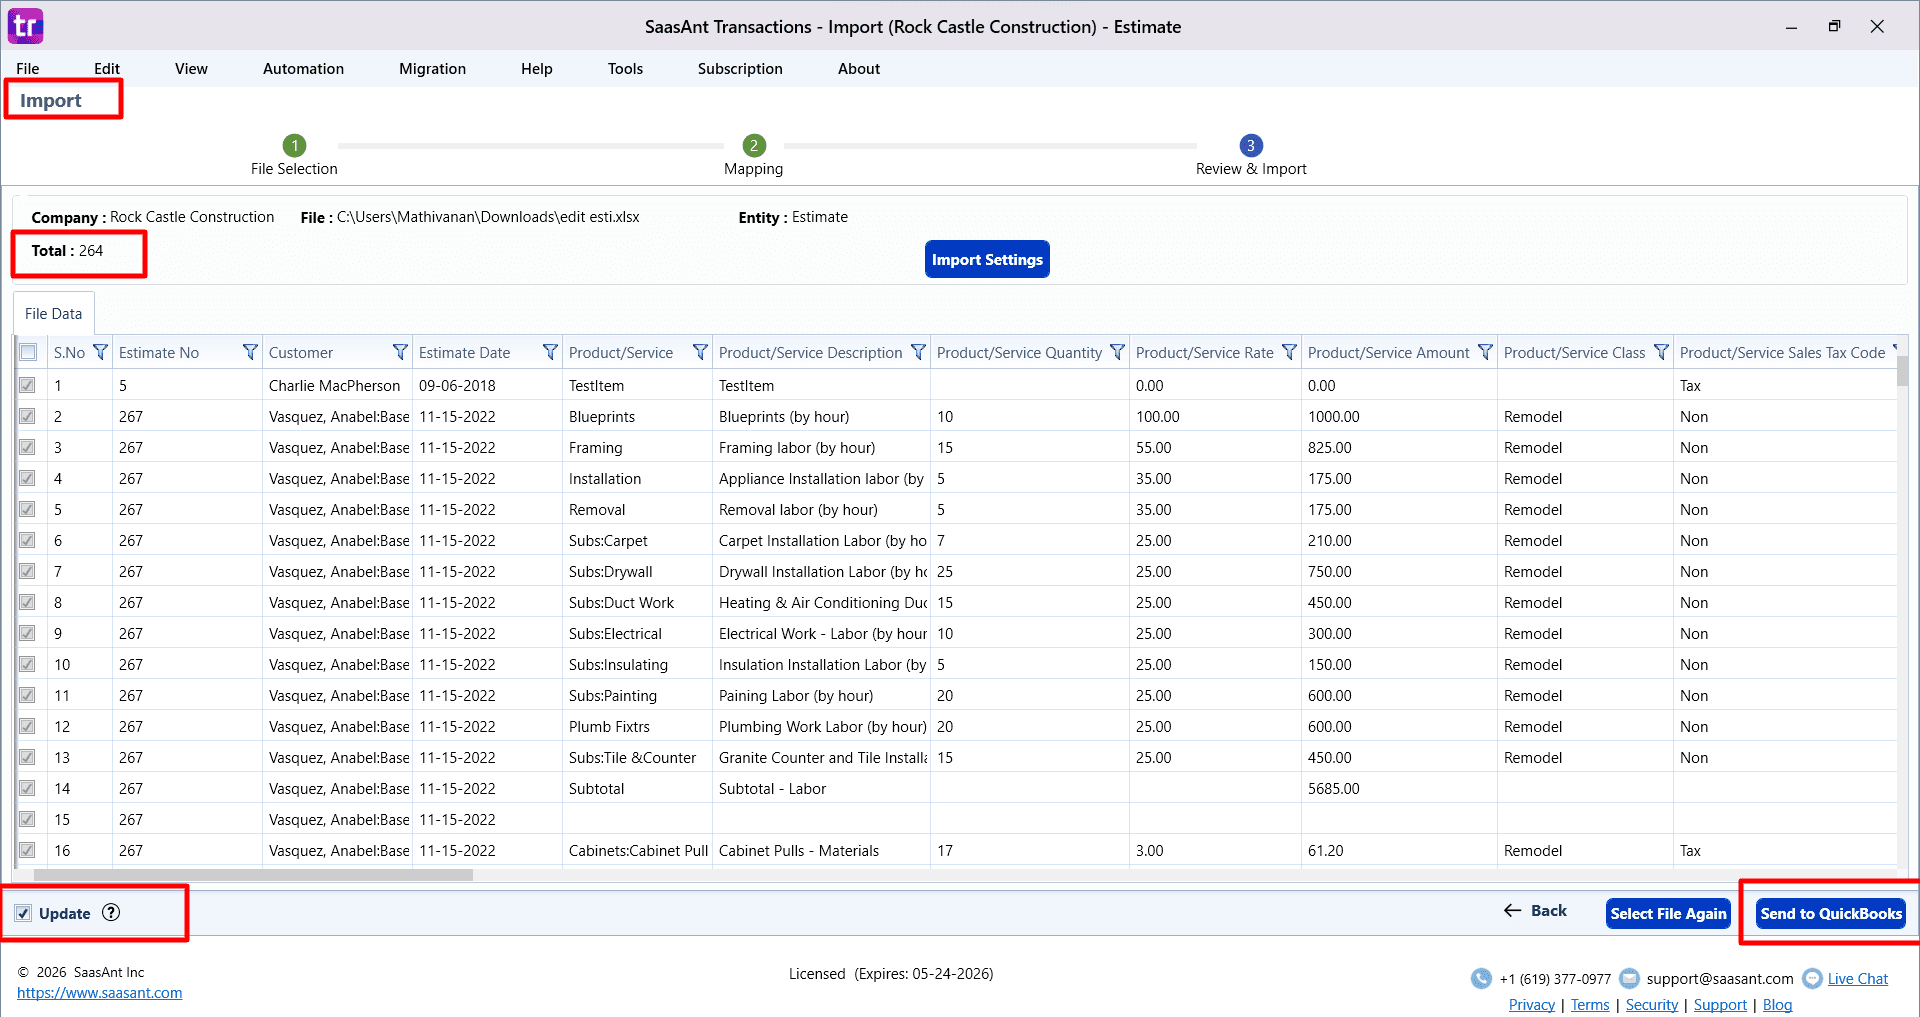Image resolution: width=1920 pixels, height=1017 pixels.
Task: Click 'Plumb Fixtrs' product cell
Action: (x=638, y=726)
